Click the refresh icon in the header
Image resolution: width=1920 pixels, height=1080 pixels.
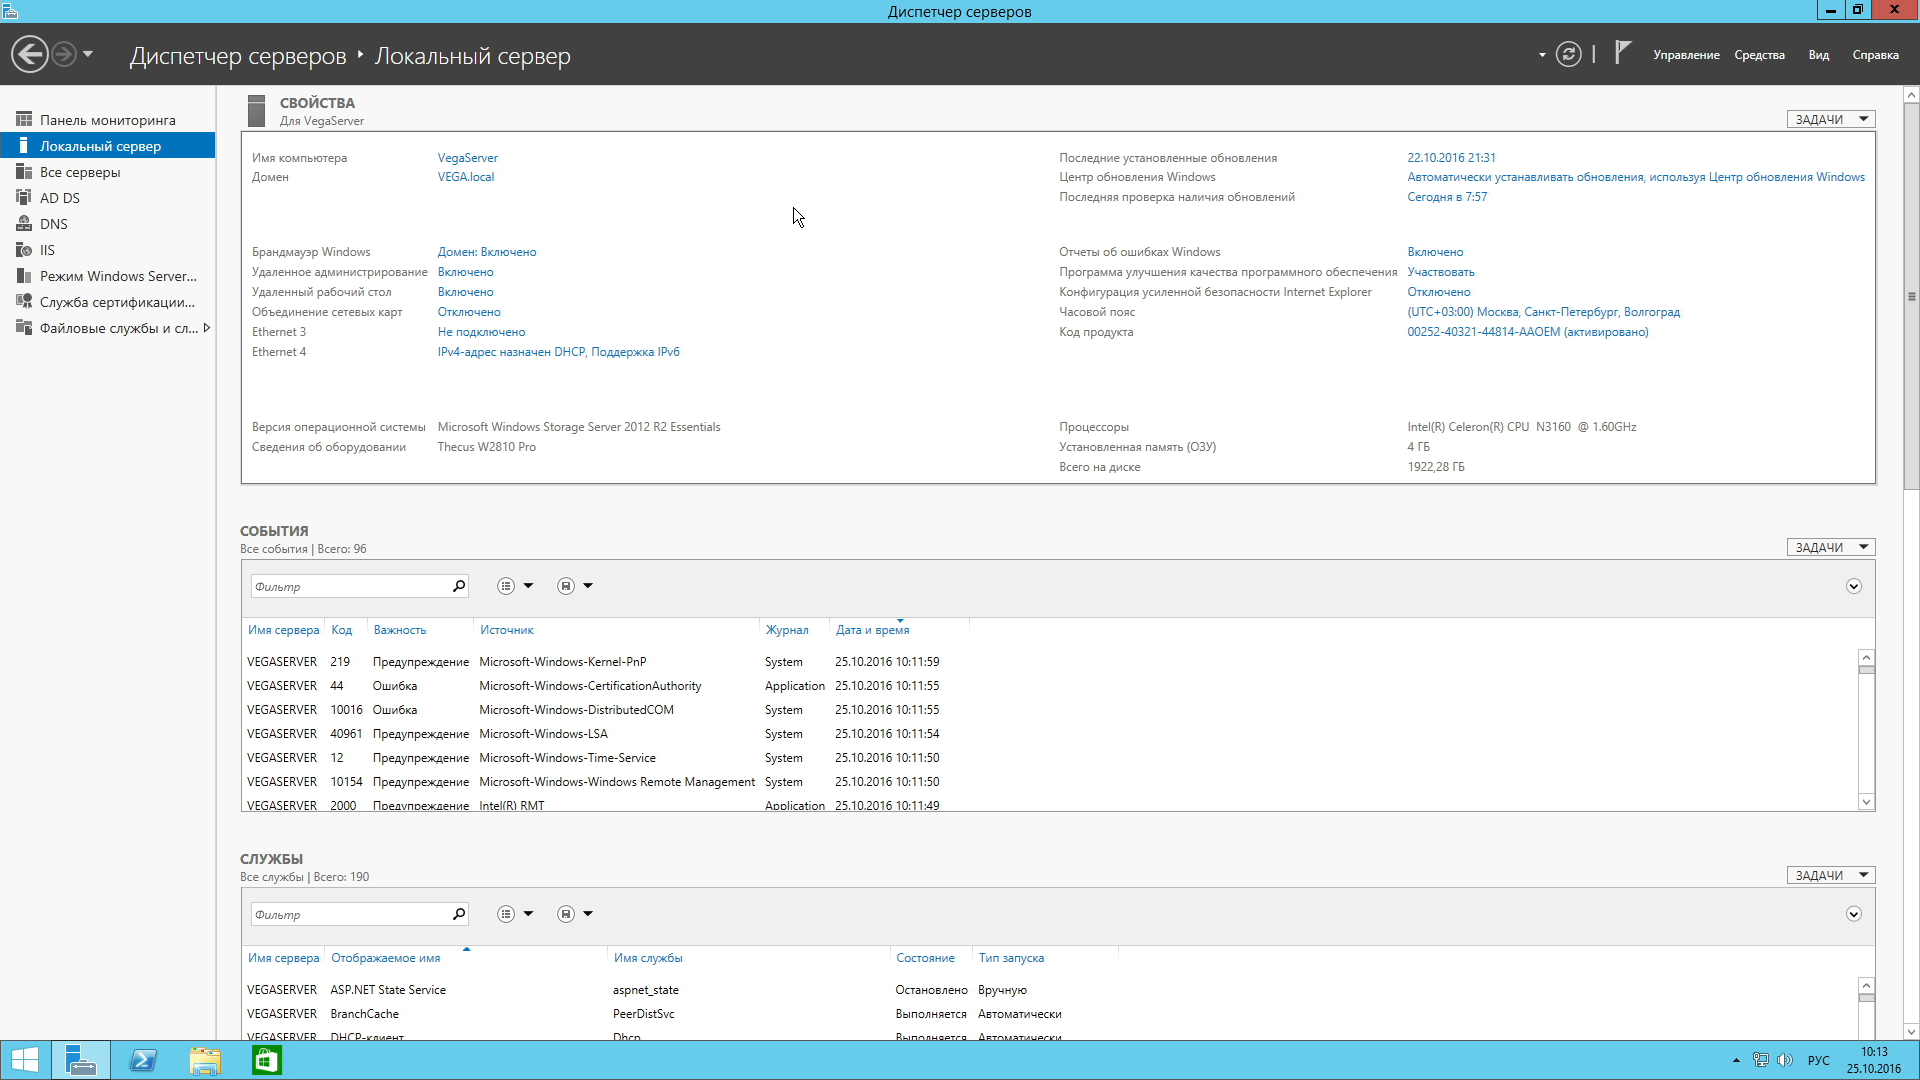pyautogui.click(x=1568, y=55)
